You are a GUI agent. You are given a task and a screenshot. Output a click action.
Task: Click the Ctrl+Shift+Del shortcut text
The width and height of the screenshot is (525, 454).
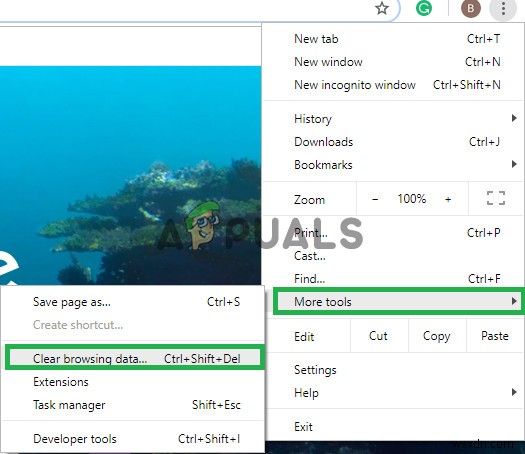click(x=202, y=359)
